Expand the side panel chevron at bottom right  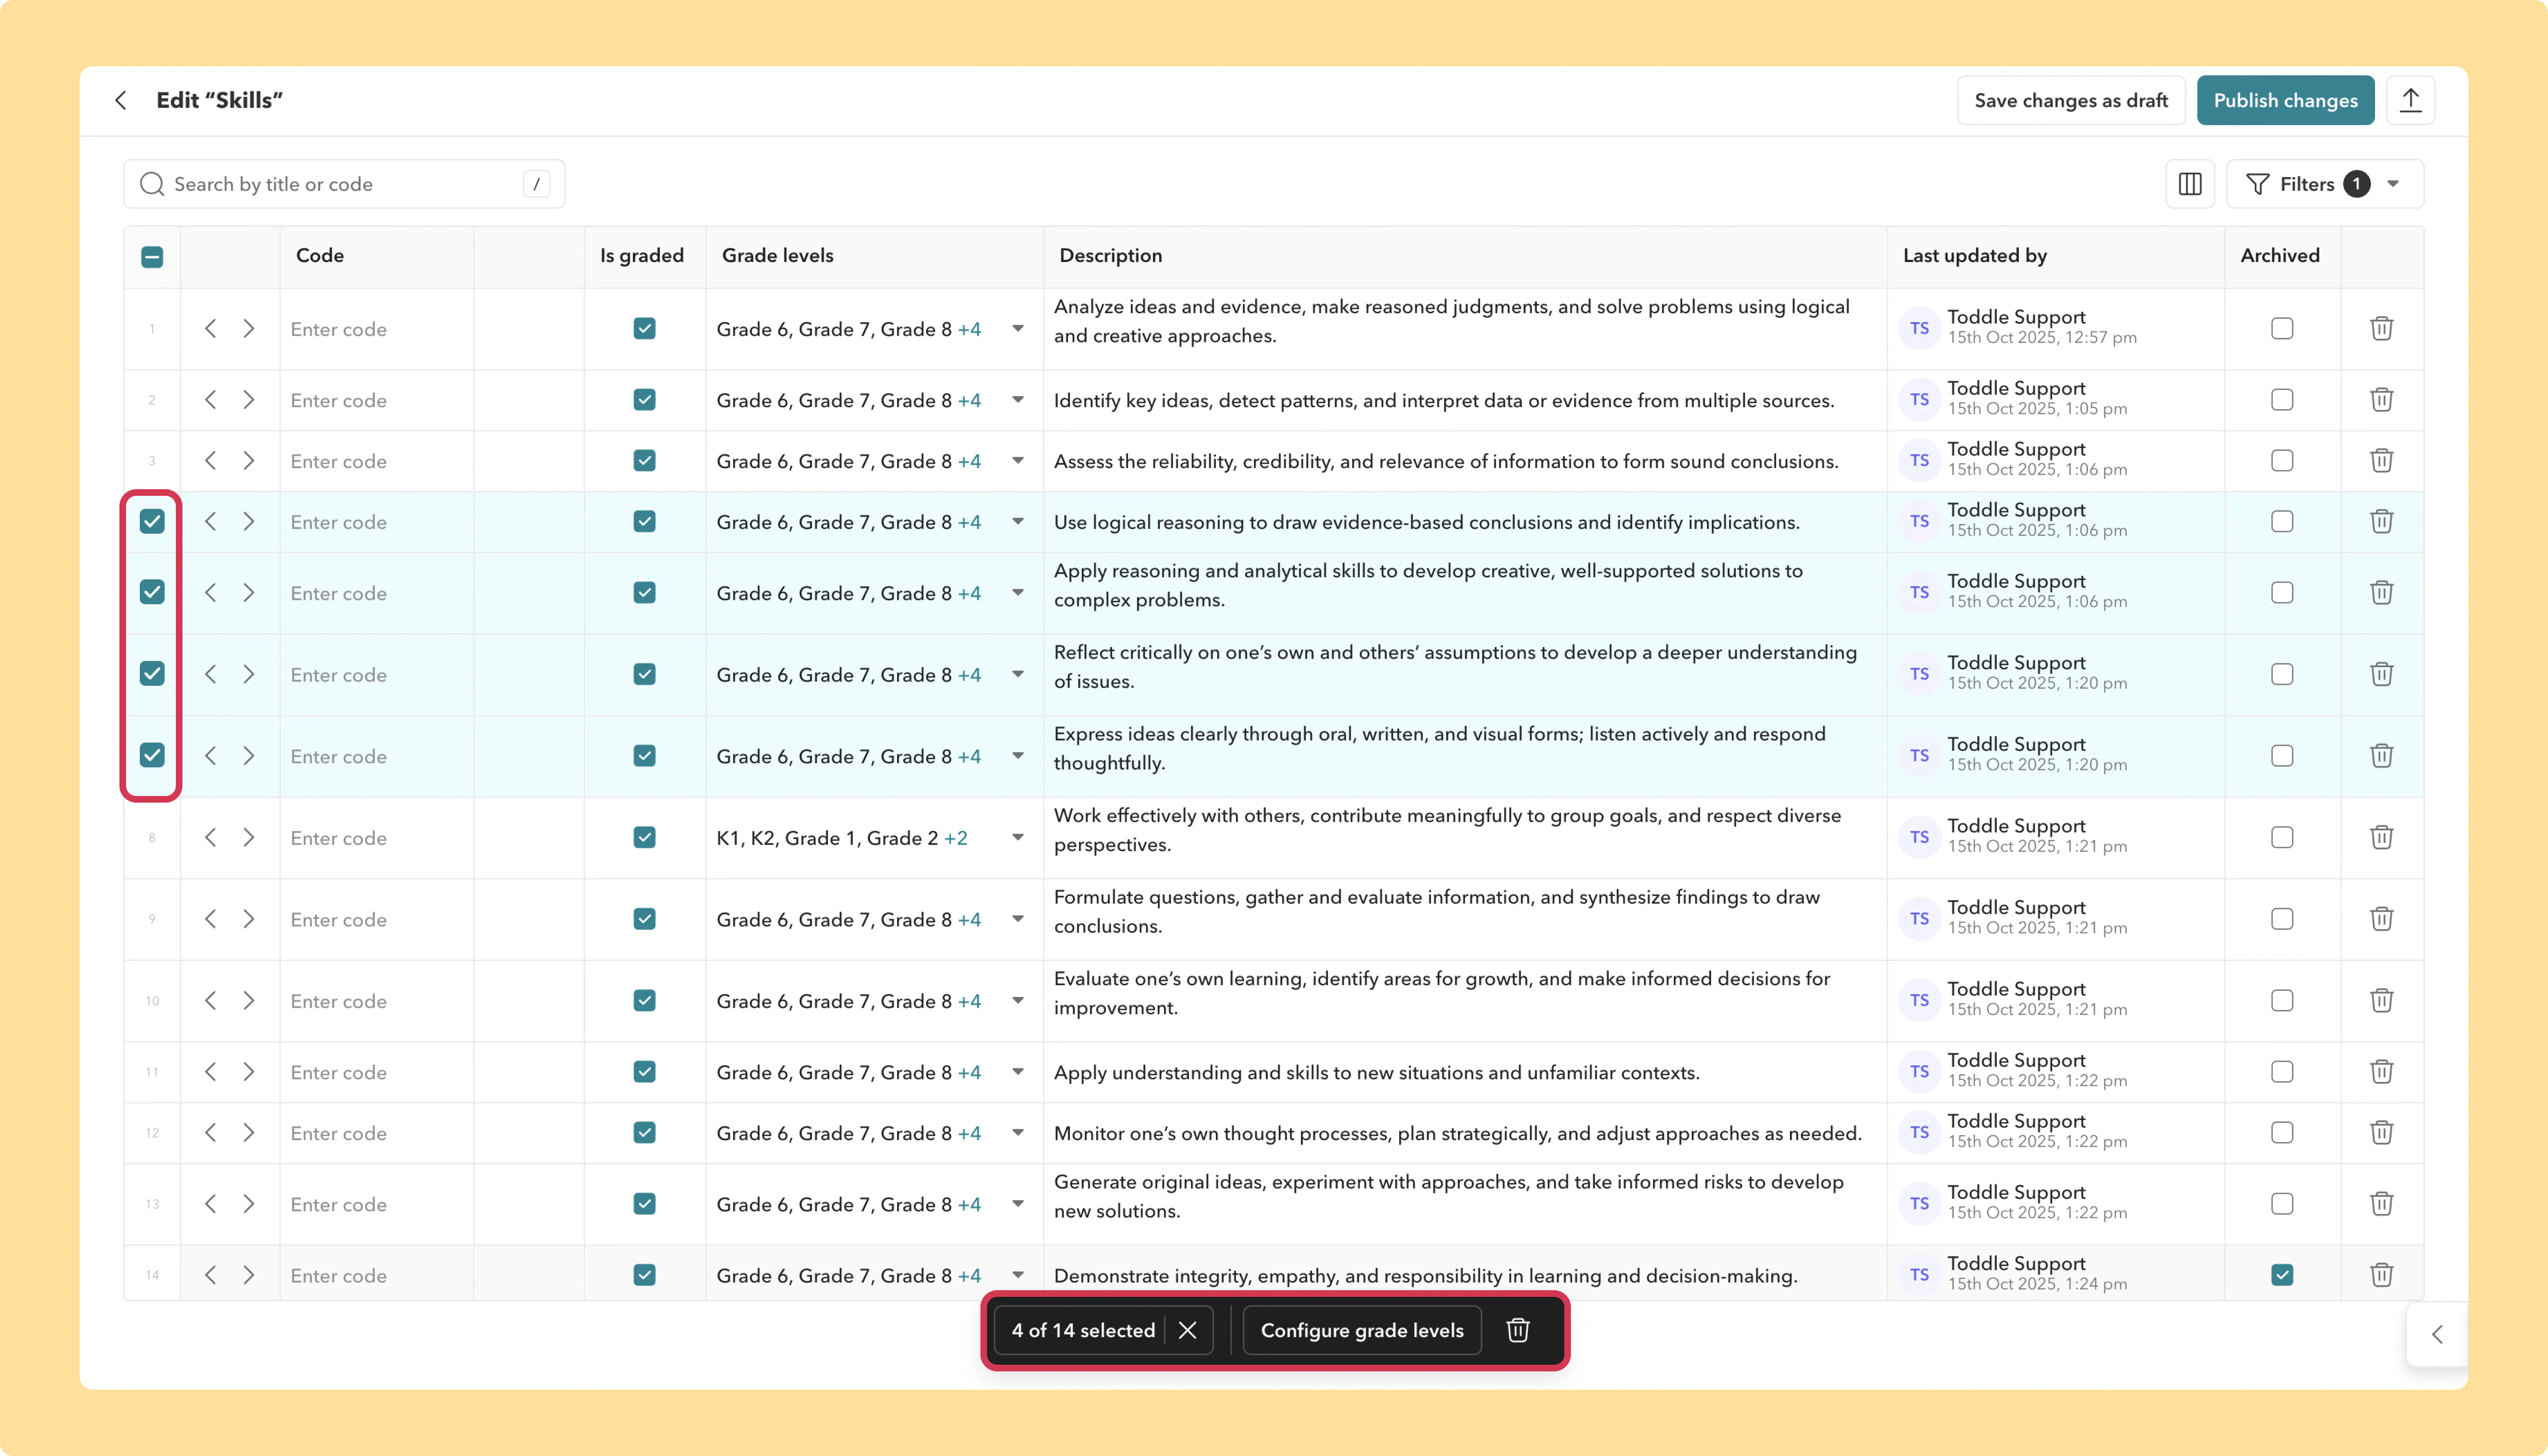click(2437, 1334)
